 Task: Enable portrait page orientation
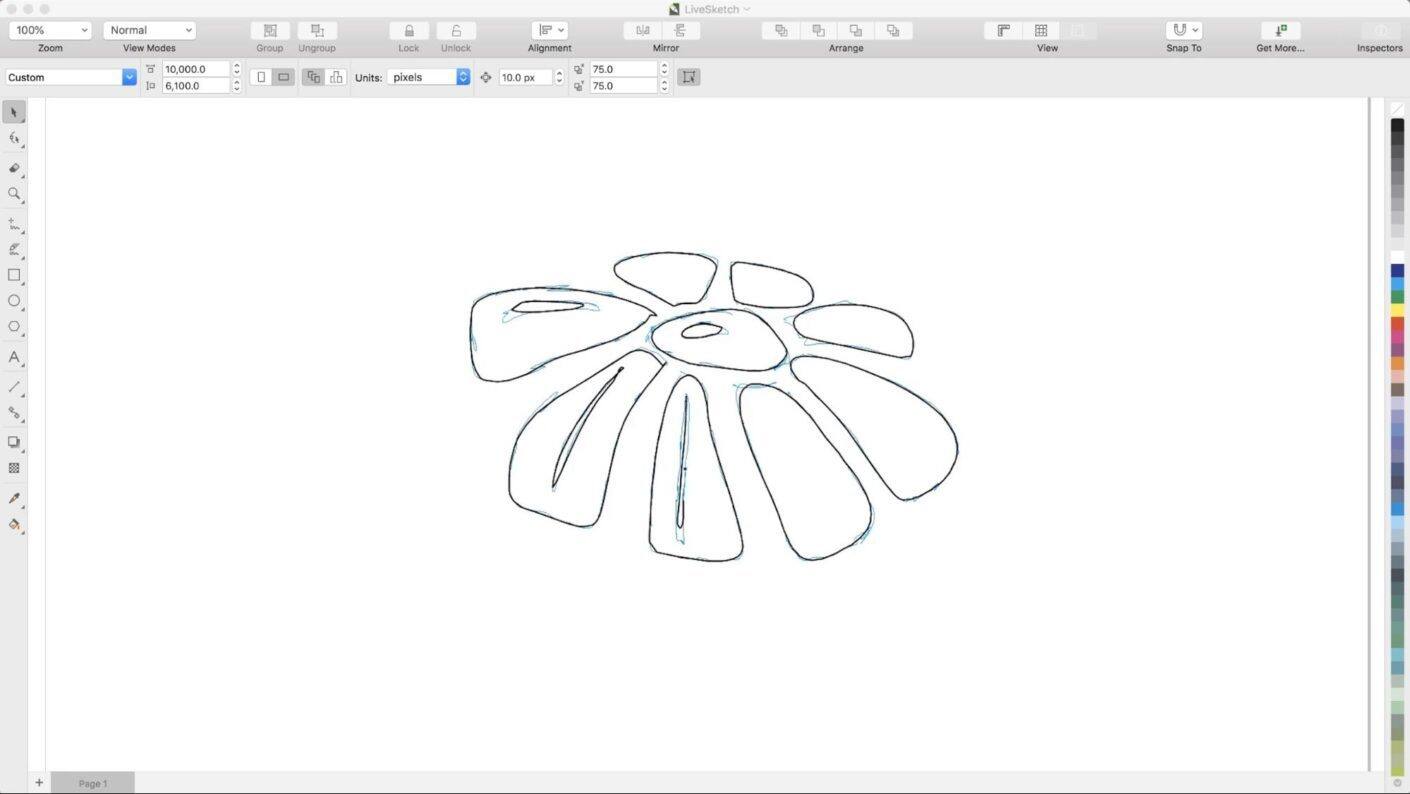click(x=260, y=76)
